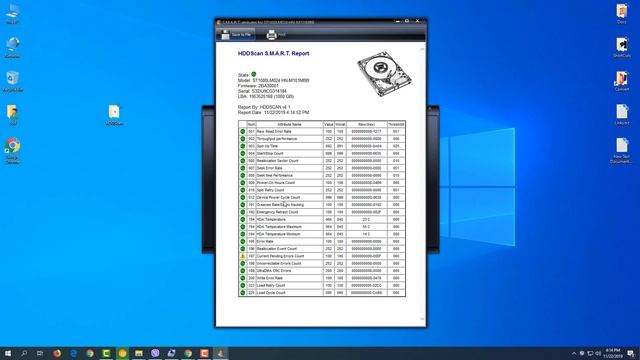Show hidden system tray icons

point(574,353)
